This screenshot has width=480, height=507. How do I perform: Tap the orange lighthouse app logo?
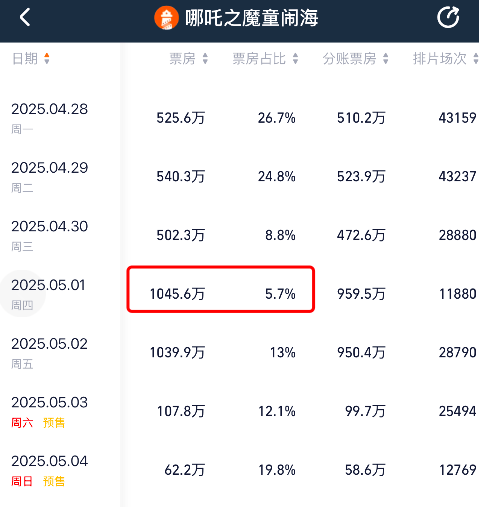[x=166, y=18]
